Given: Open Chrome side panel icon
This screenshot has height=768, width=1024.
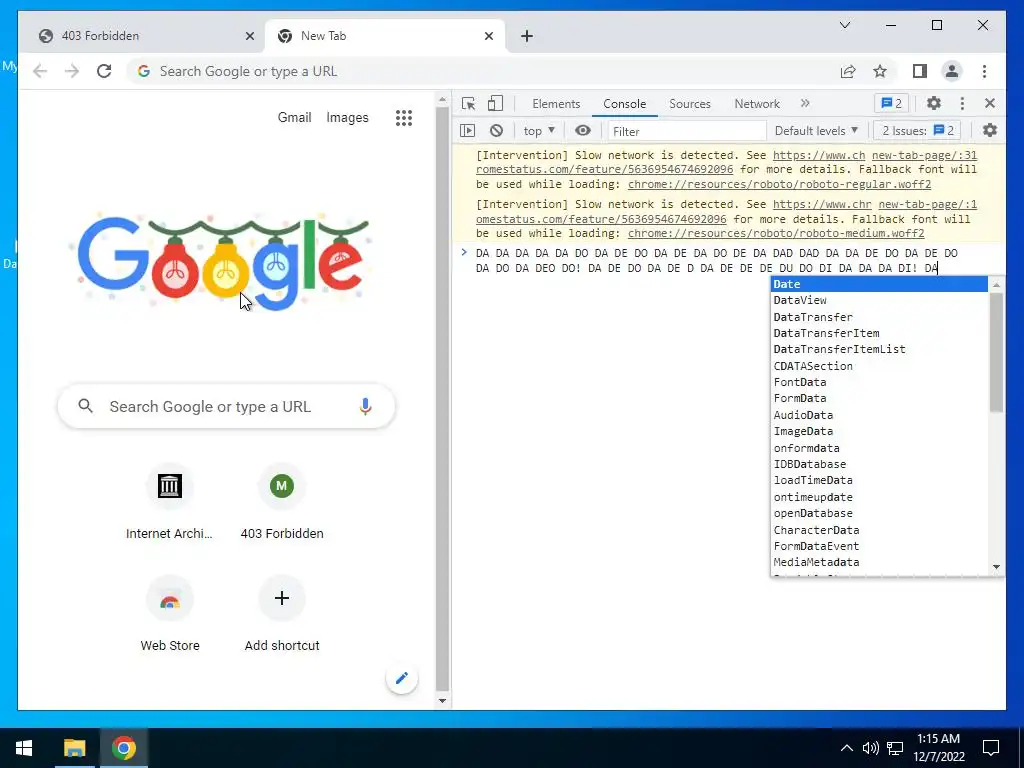Looking at the screenshot, I should point(920,71).
